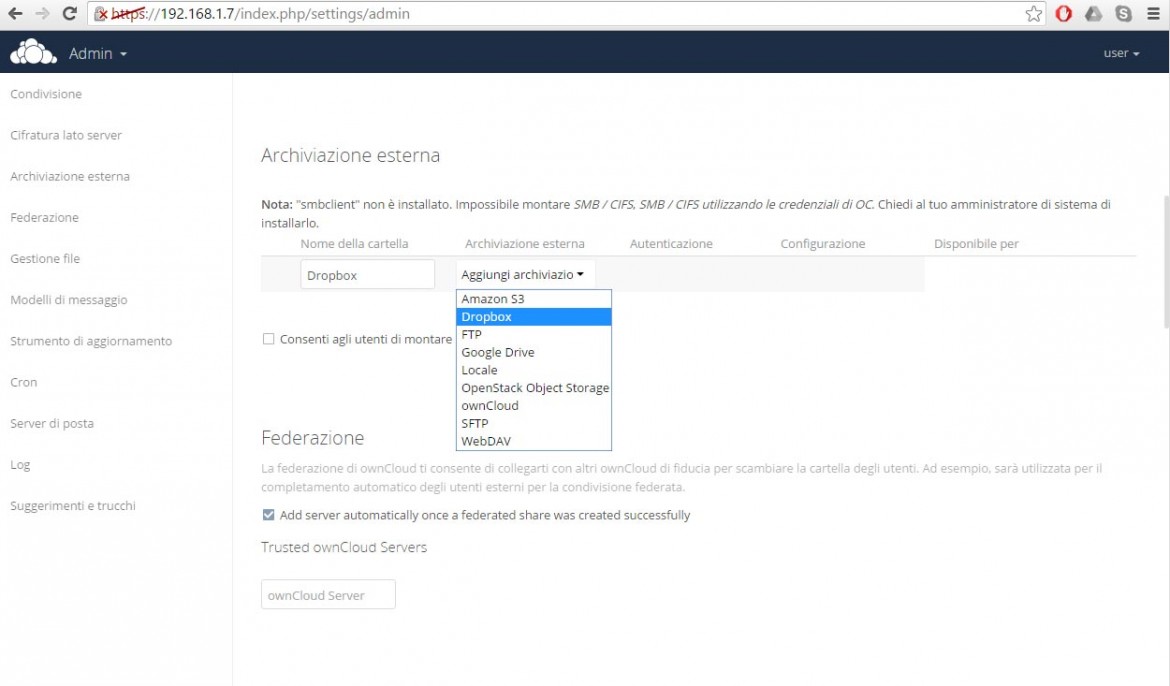Click Trusted ownCloud Servers heading
Image resolution: width=1170 pixels, height=686 pixels.
tap(344, 547)
